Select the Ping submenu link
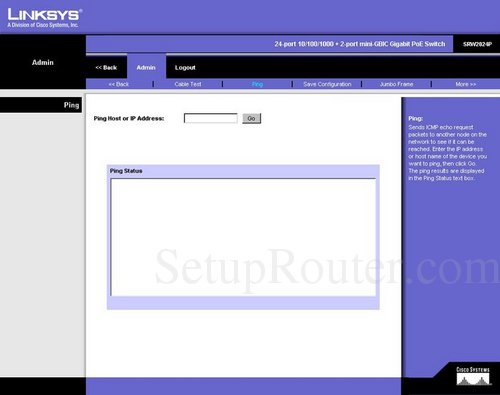The height and width of the screenshot is (395, 500). [257, 84]
